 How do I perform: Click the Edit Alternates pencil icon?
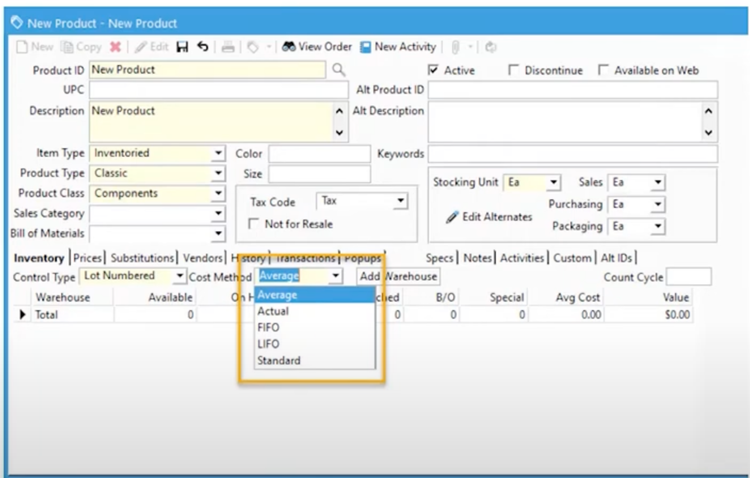pos(451,217)
